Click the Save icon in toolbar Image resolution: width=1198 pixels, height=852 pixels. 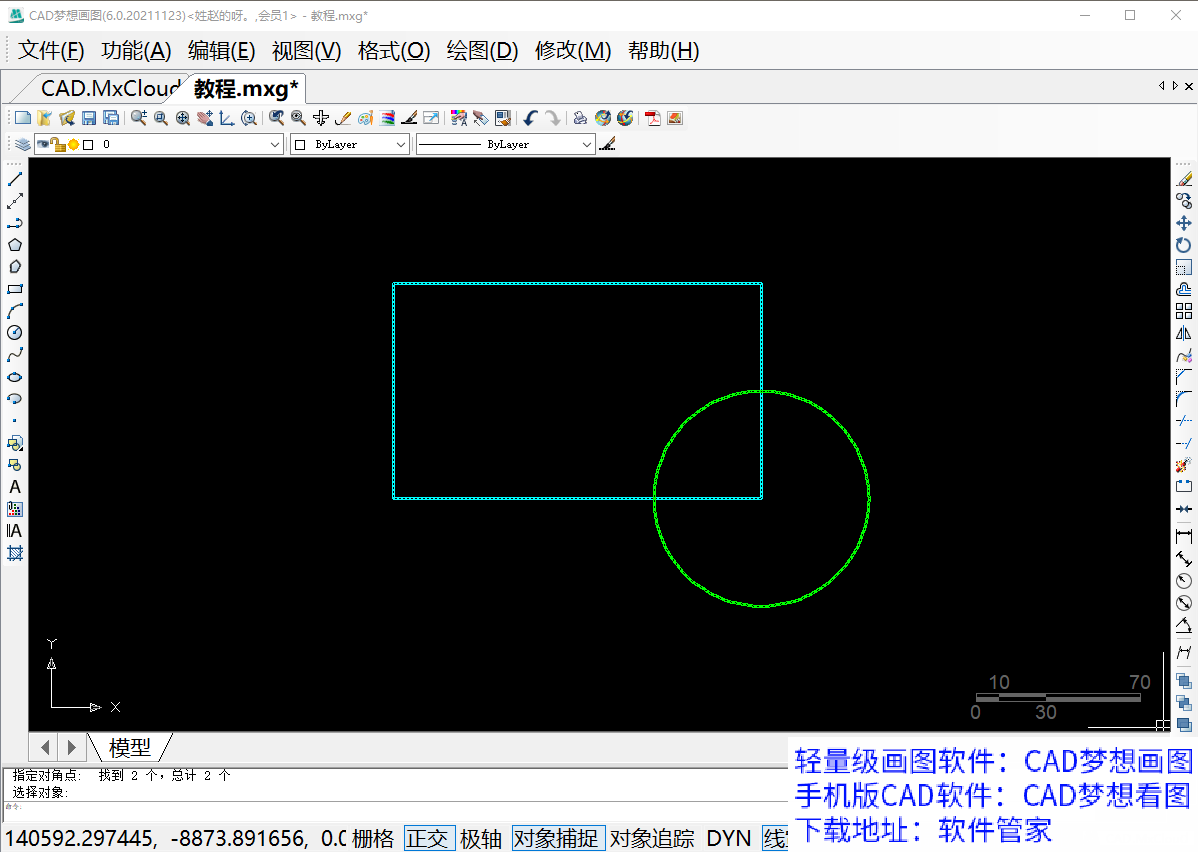[89, 118]
